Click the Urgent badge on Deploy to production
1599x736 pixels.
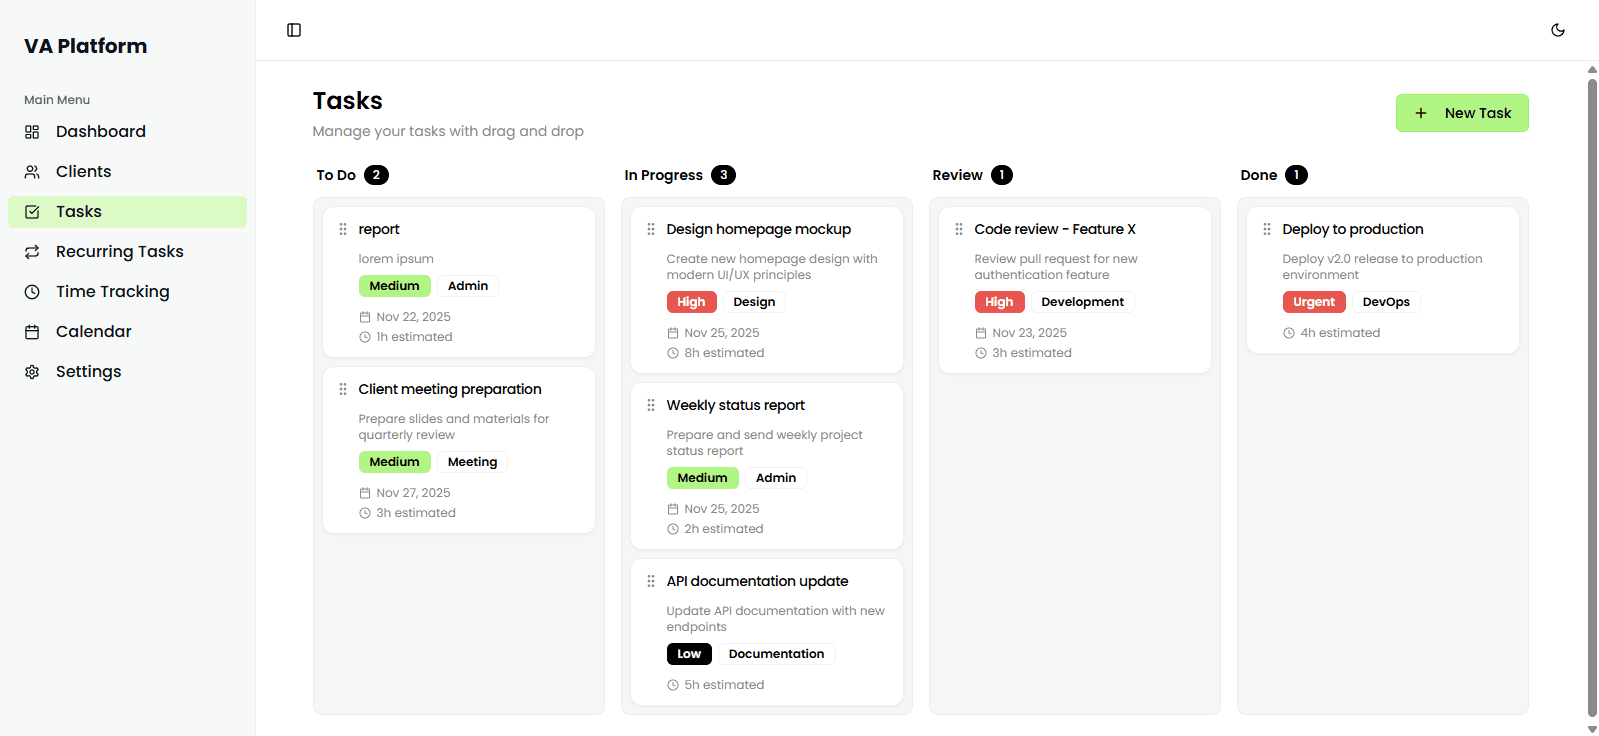click(1313, 301)
